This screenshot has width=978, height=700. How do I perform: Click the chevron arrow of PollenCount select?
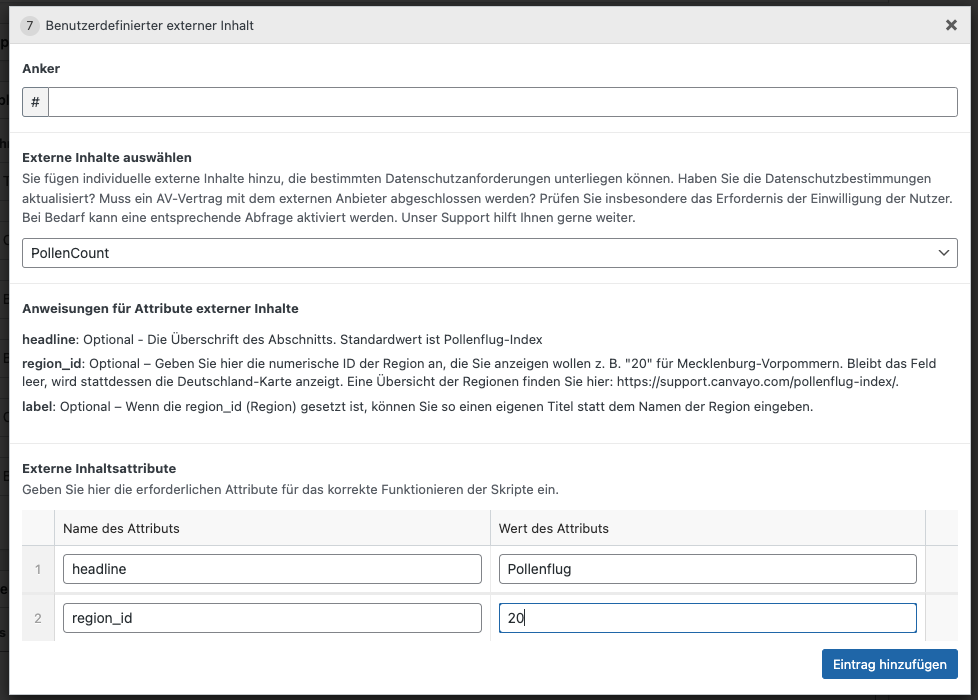point(944,253)
